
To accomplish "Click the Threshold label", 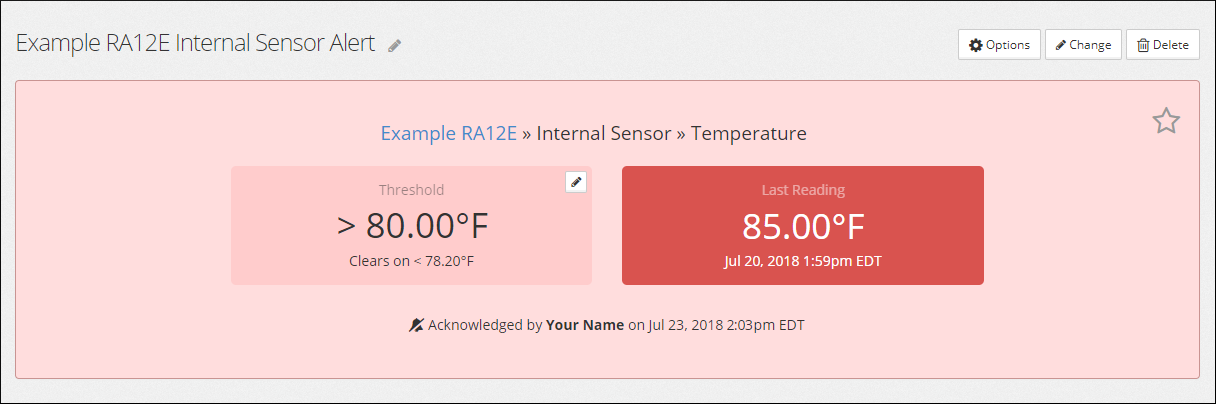I will pyautogui.click(x=411, y=190).
